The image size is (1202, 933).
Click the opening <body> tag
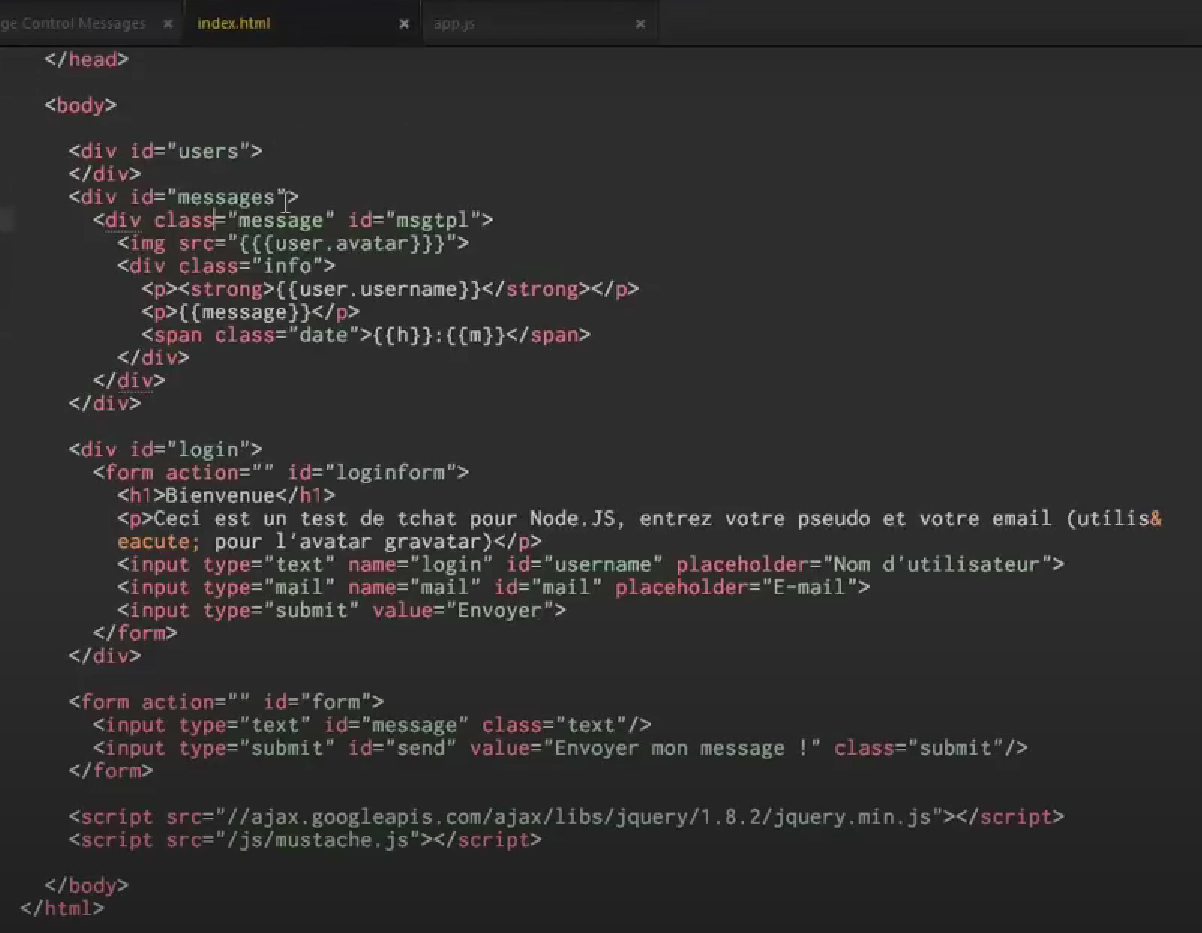pos(81,105)
